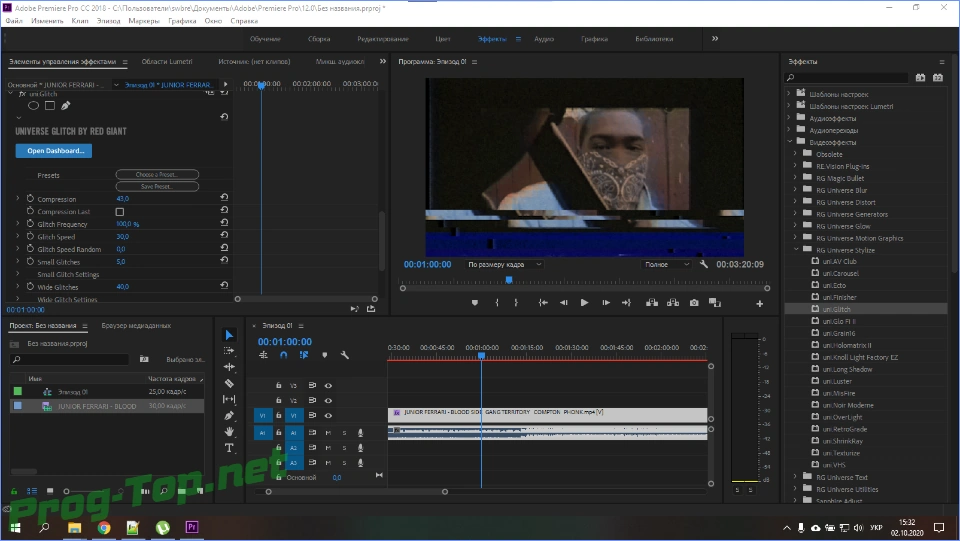The height and width of the screenshot is (541, 960).
Task: Create ellipse mask for uni.Glitch effect
Action: click(x=34, y=105)
